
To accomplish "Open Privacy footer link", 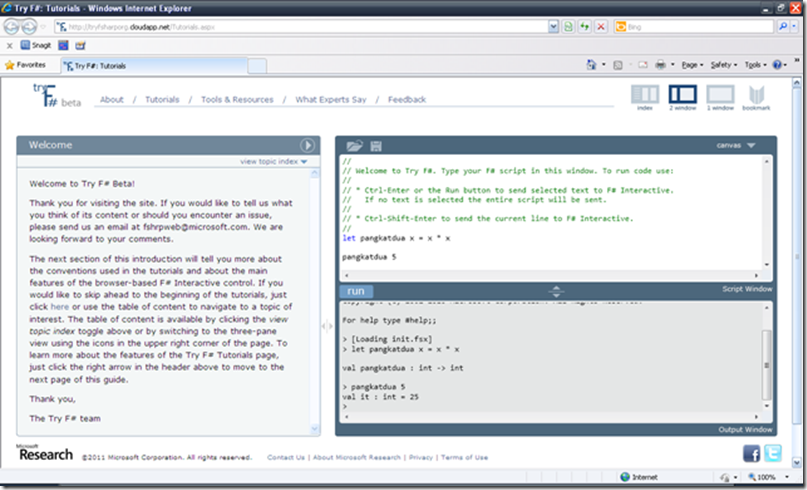I will [421, 457].
